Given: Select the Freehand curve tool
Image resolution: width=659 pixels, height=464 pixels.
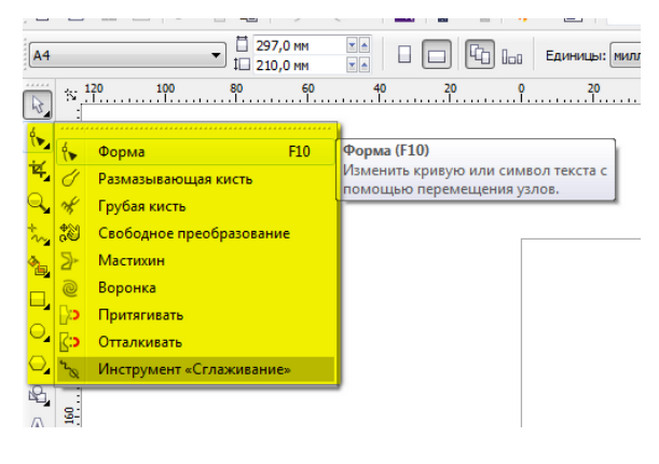Looking at the screenshot, I should 39,235.
